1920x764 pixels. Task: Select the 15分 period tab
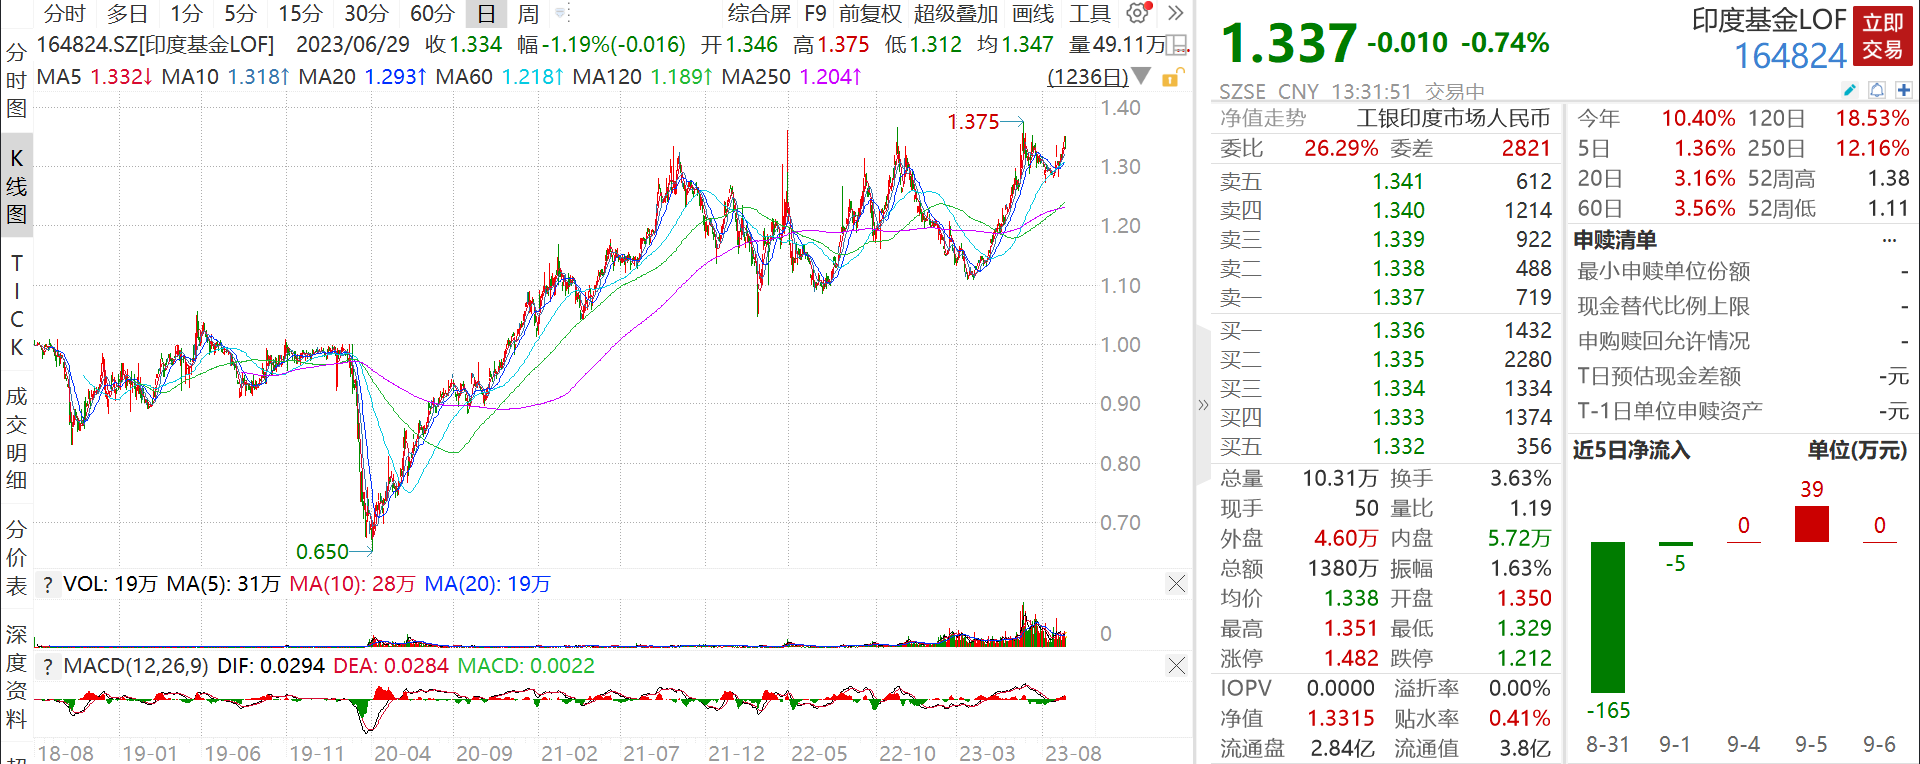(x=300, y=13)
